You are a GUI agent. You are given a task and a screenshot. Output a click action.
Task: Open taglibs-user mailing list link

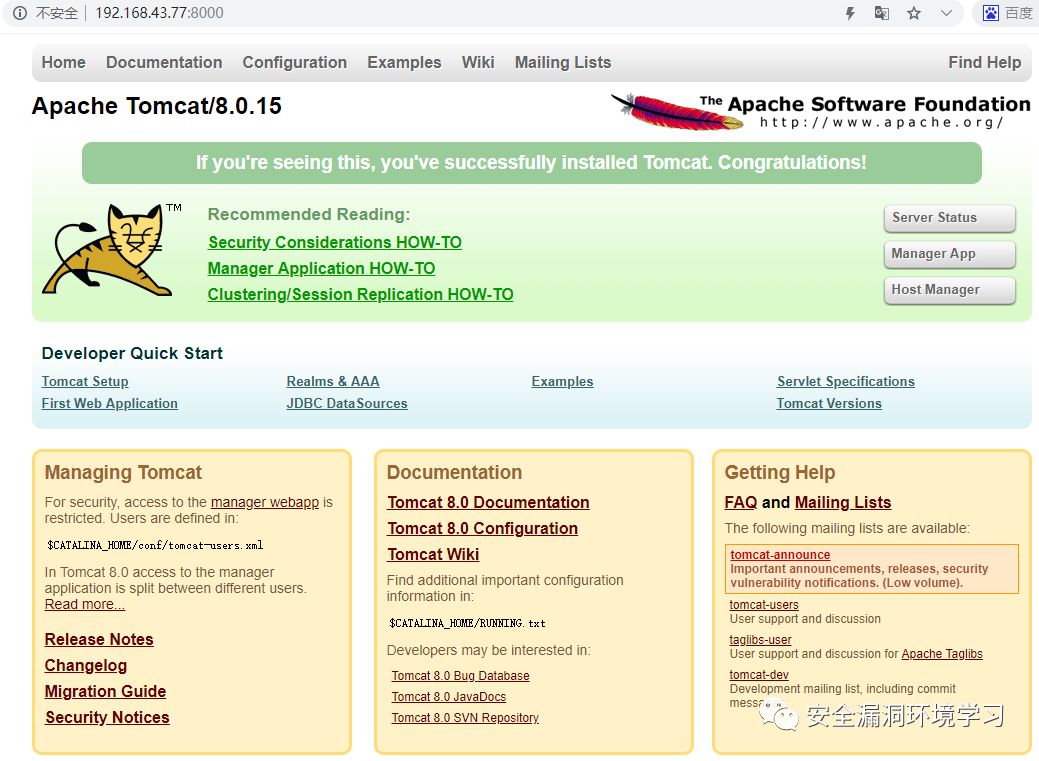pyautogui.click(x=760, y=640)
